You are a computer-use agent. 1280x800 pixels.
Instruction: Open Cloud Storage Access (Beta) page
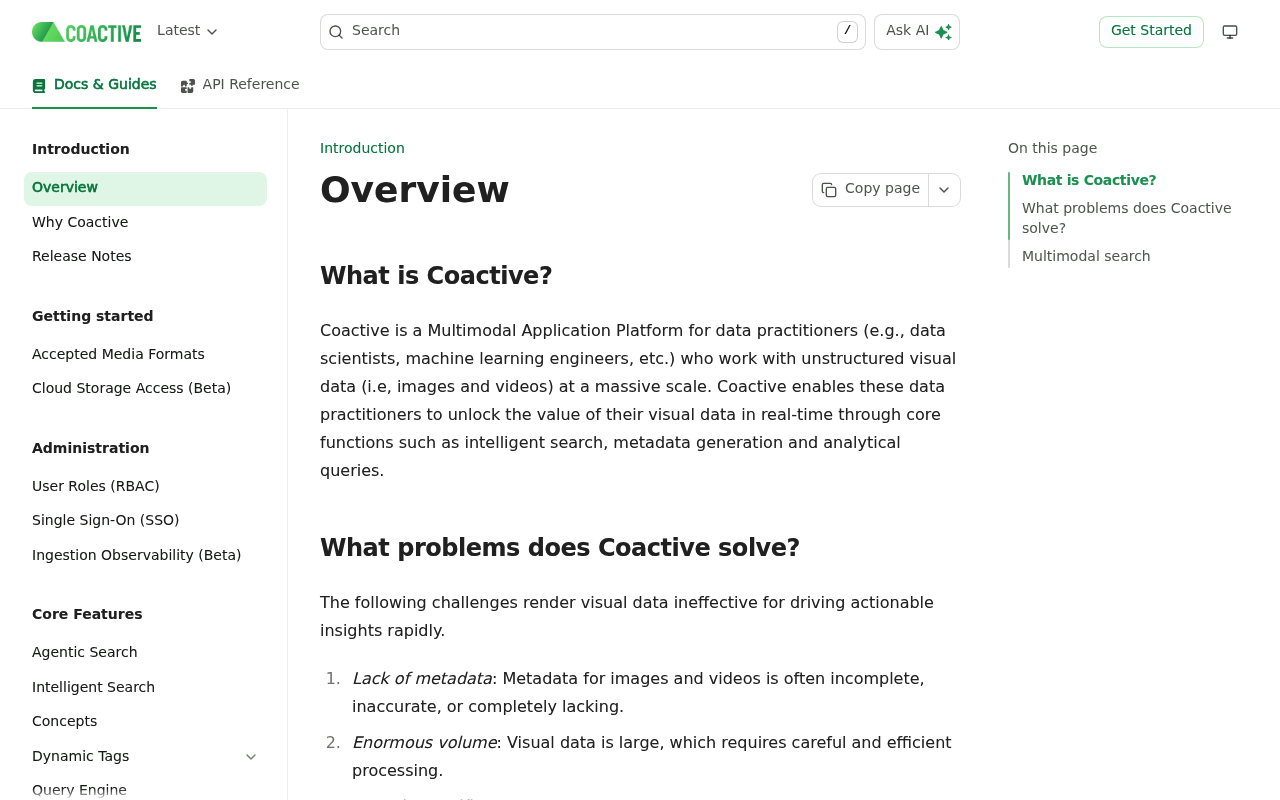tap(145, 389)
